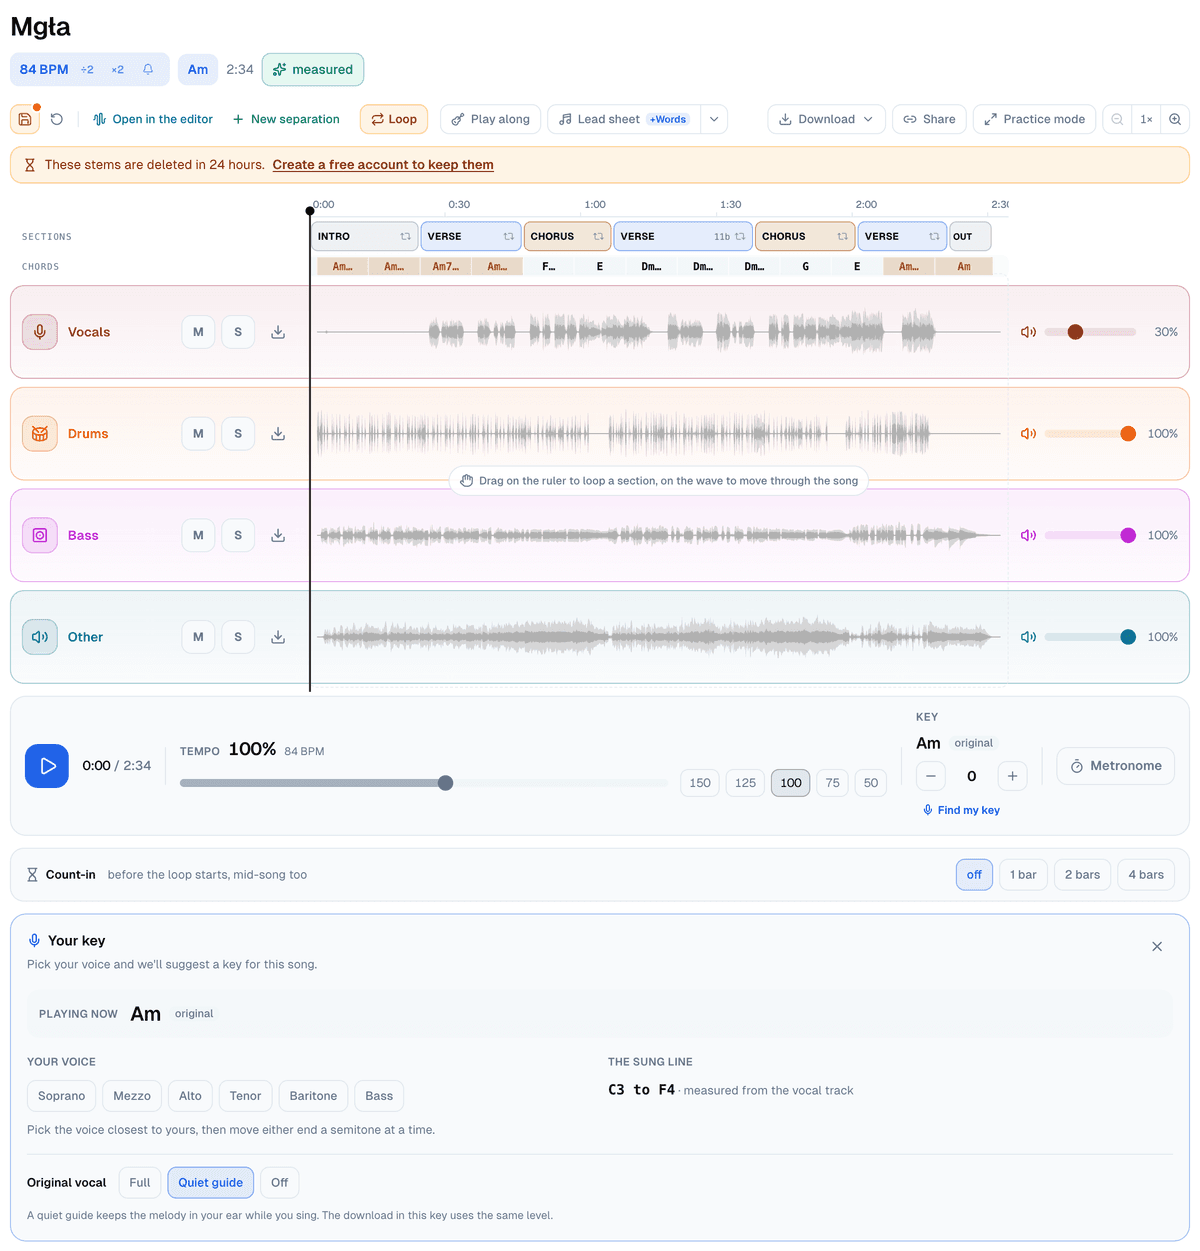Select the Tenor voice type
The image size is (1200, 1251).
pyautogui.click(x=245, y=1096)
